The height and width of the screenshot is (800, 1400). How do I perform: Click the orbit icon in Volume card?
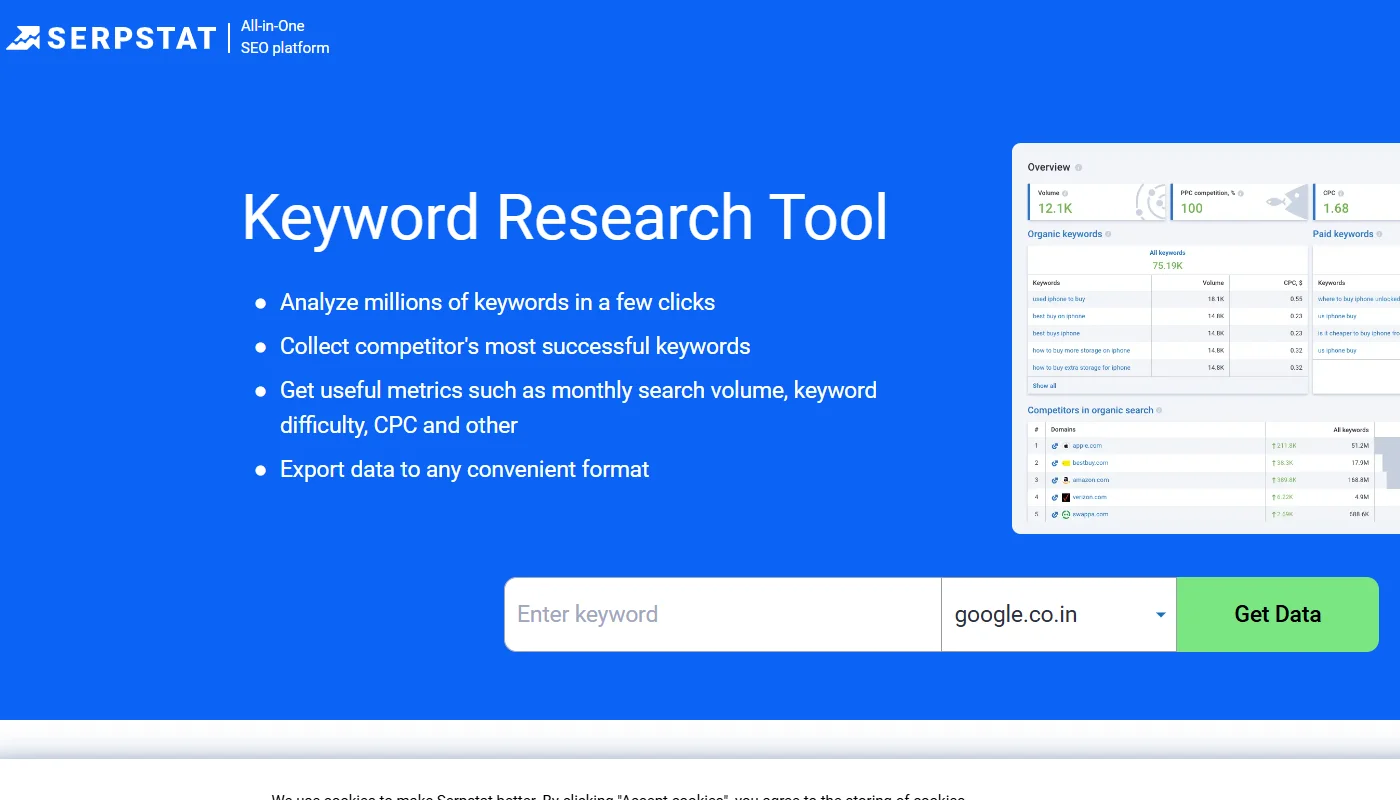click(1152, 201)
